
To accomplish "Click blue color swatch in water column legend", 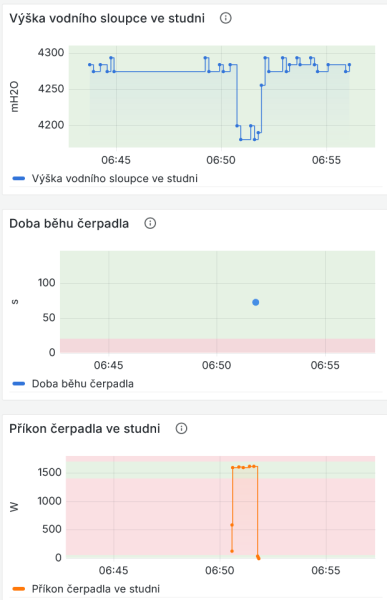I will [18, 178].
